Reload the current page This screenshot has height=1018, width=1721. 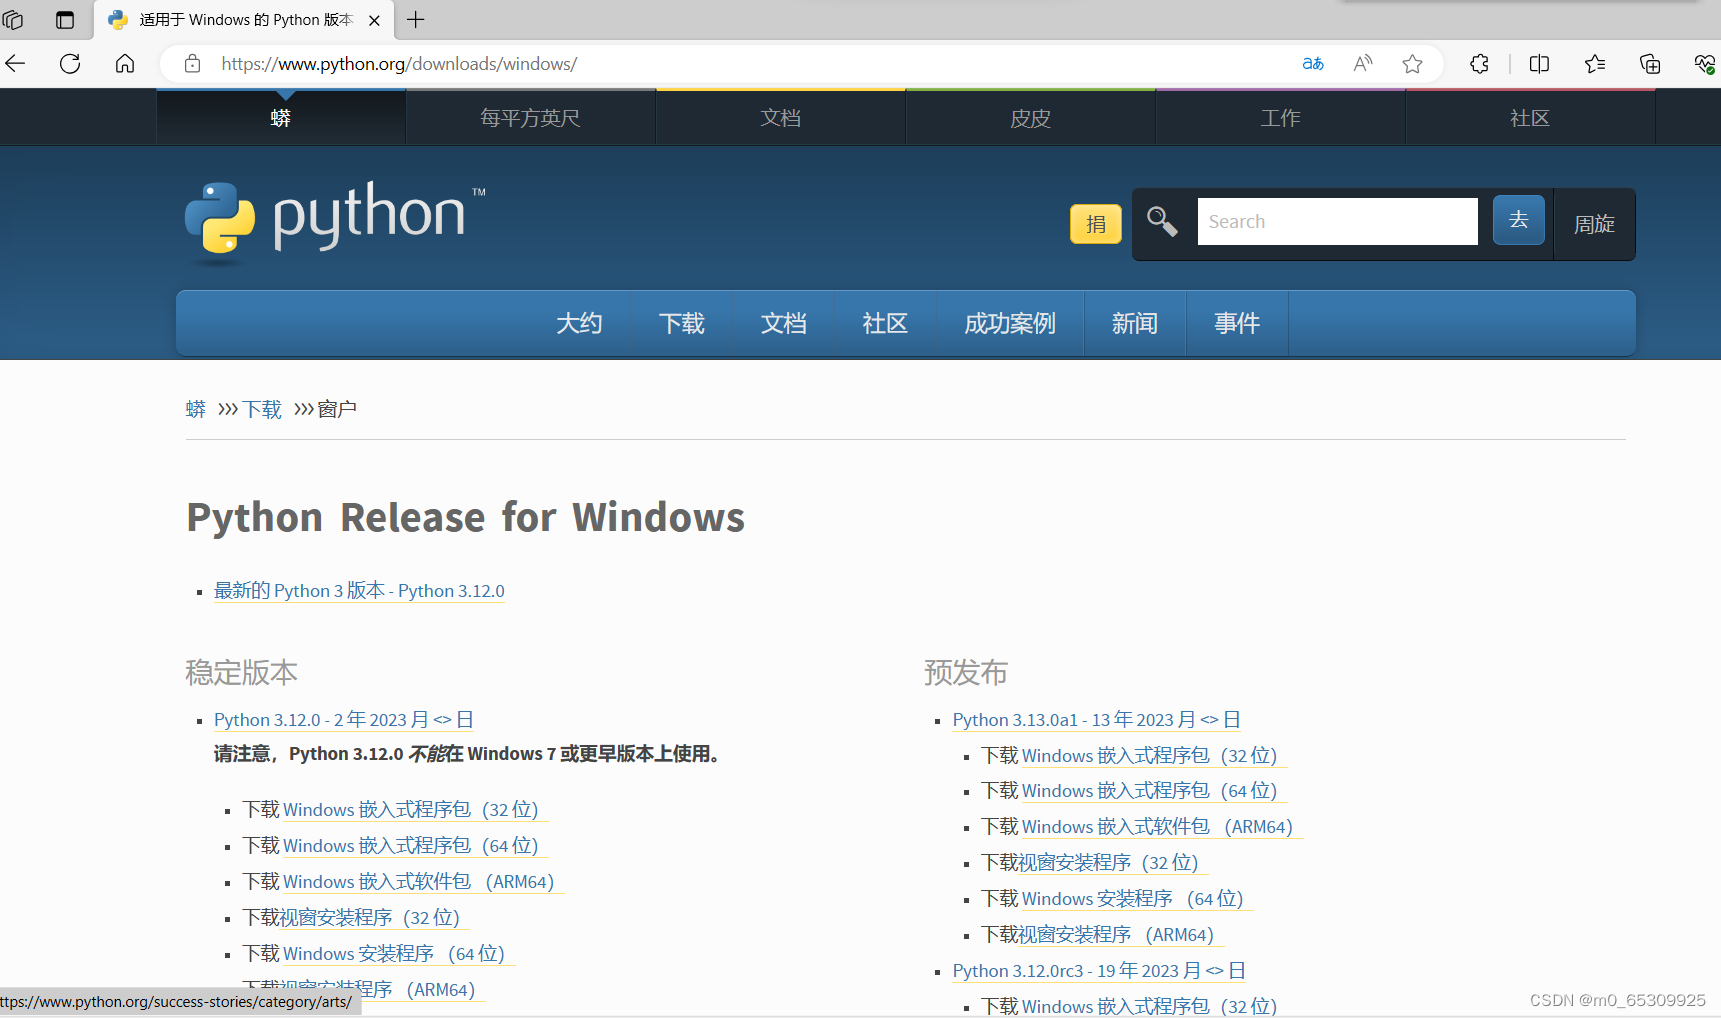coord(69,63)
